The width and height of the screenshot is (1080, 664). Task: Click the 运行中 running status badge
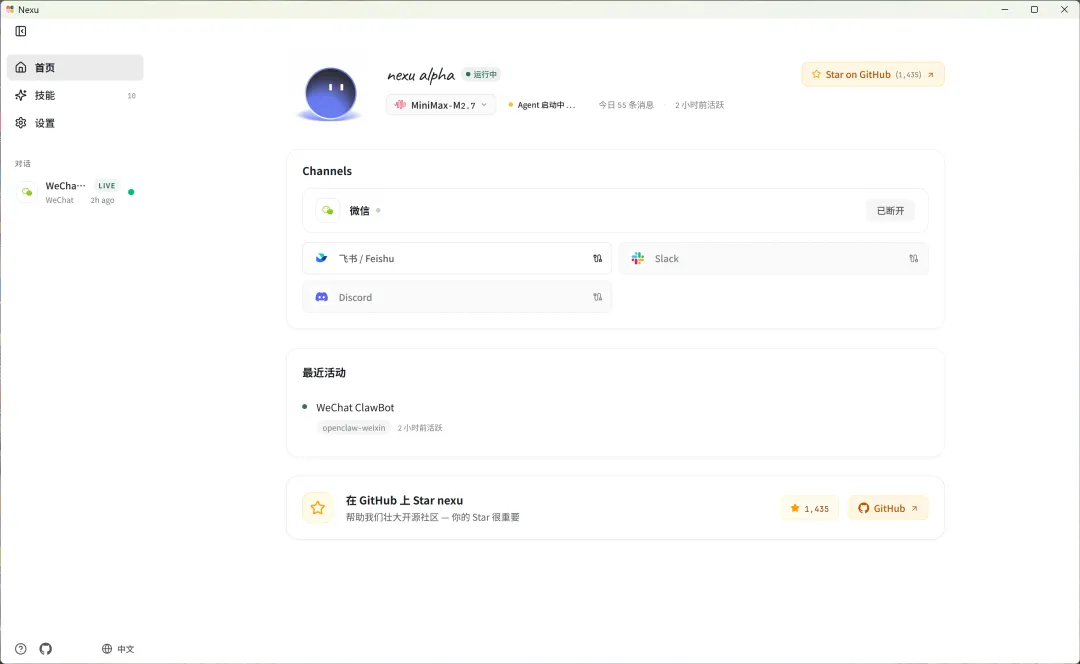click(x=481, y=74)
